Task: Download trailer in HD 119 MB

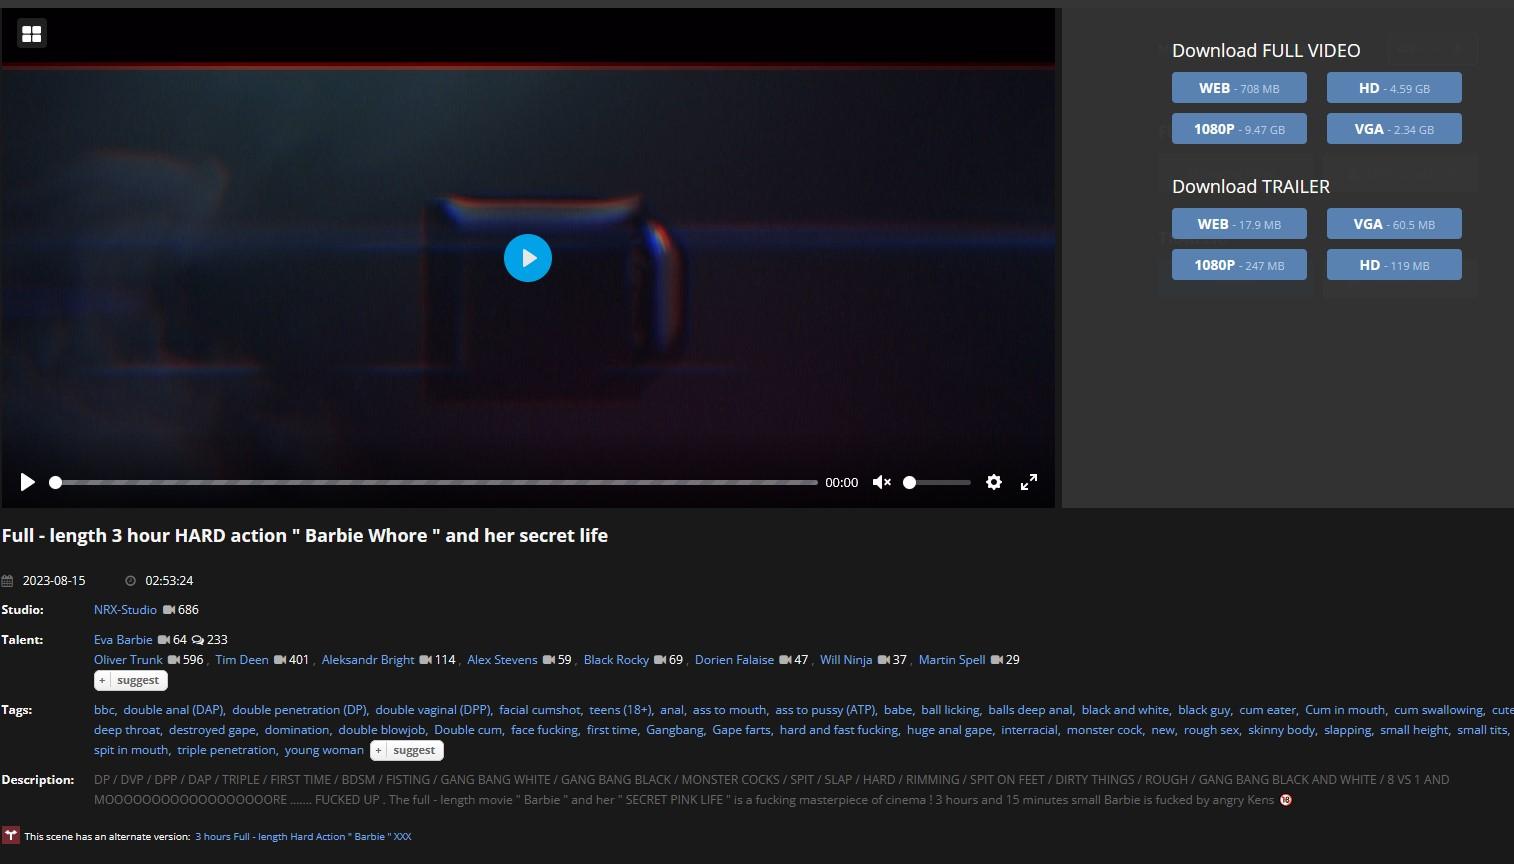Action: click(1393, 265)
